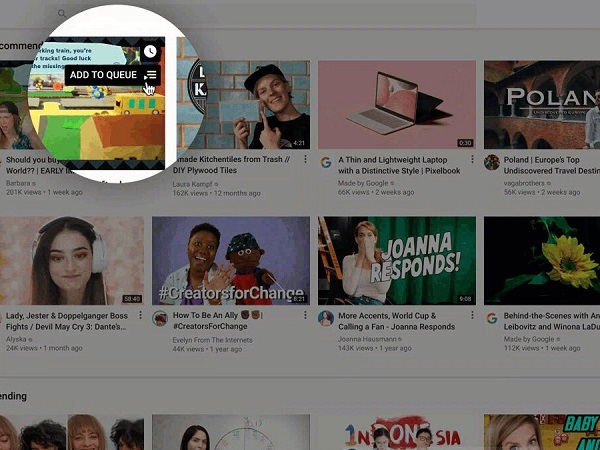Click '44K views • 1 year ago' text
600x450 pixels.
point(207,349)
